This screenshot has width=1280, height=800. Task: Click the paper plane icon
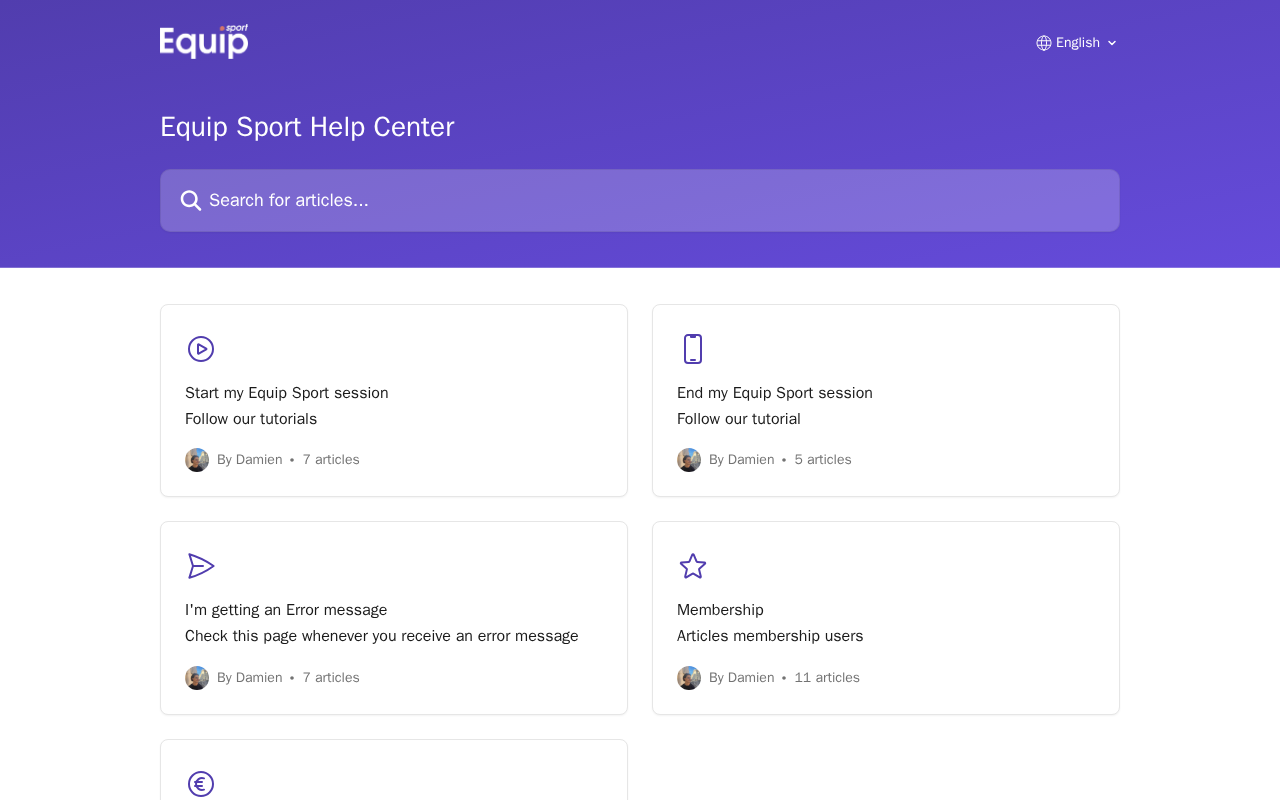tap(201, 566)
